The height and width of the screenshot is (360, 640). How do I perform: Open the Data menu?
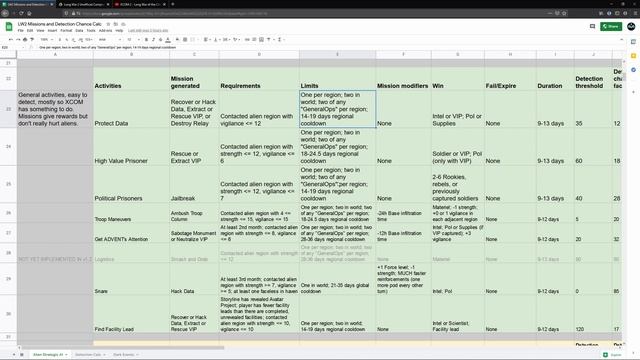[x=79, y=31]
